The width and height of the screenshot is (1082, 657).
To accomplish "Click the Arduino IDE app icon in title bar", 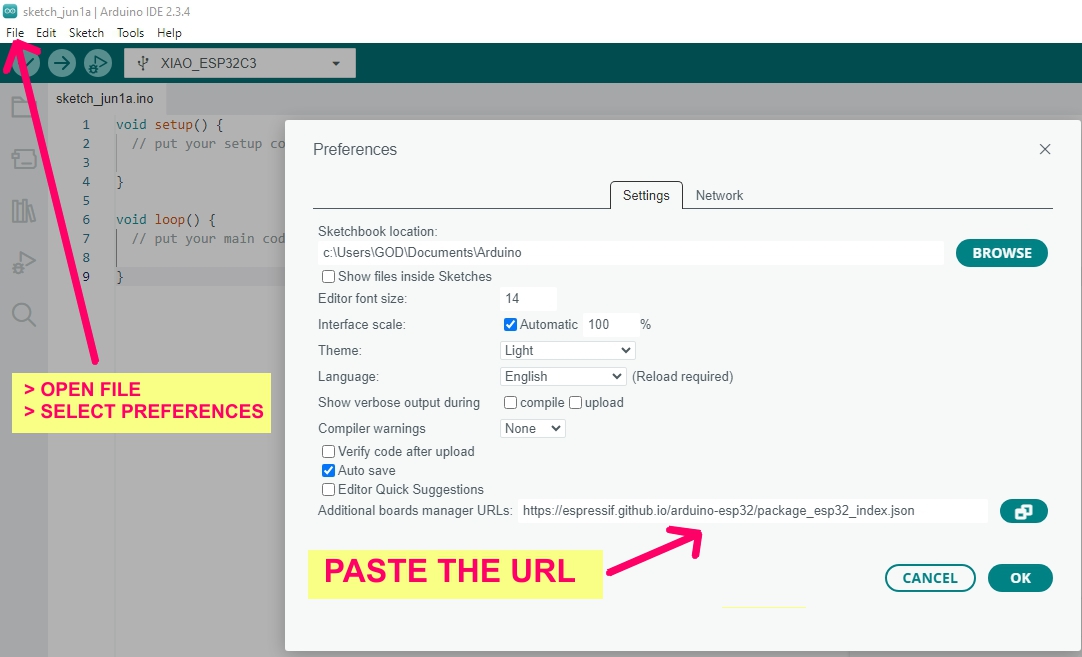I will pos(10,12).
